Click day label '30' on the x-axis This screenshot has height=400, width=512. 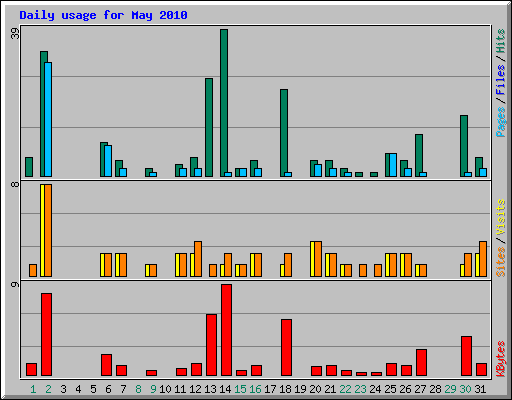[465, 389]
